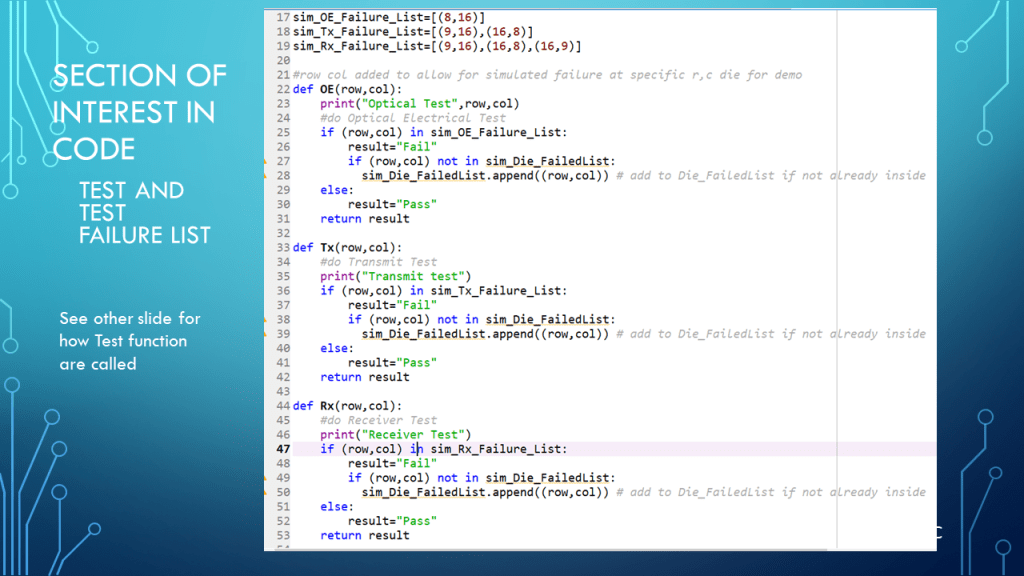Click the warning marker beside line 38

tap(267, 320)
